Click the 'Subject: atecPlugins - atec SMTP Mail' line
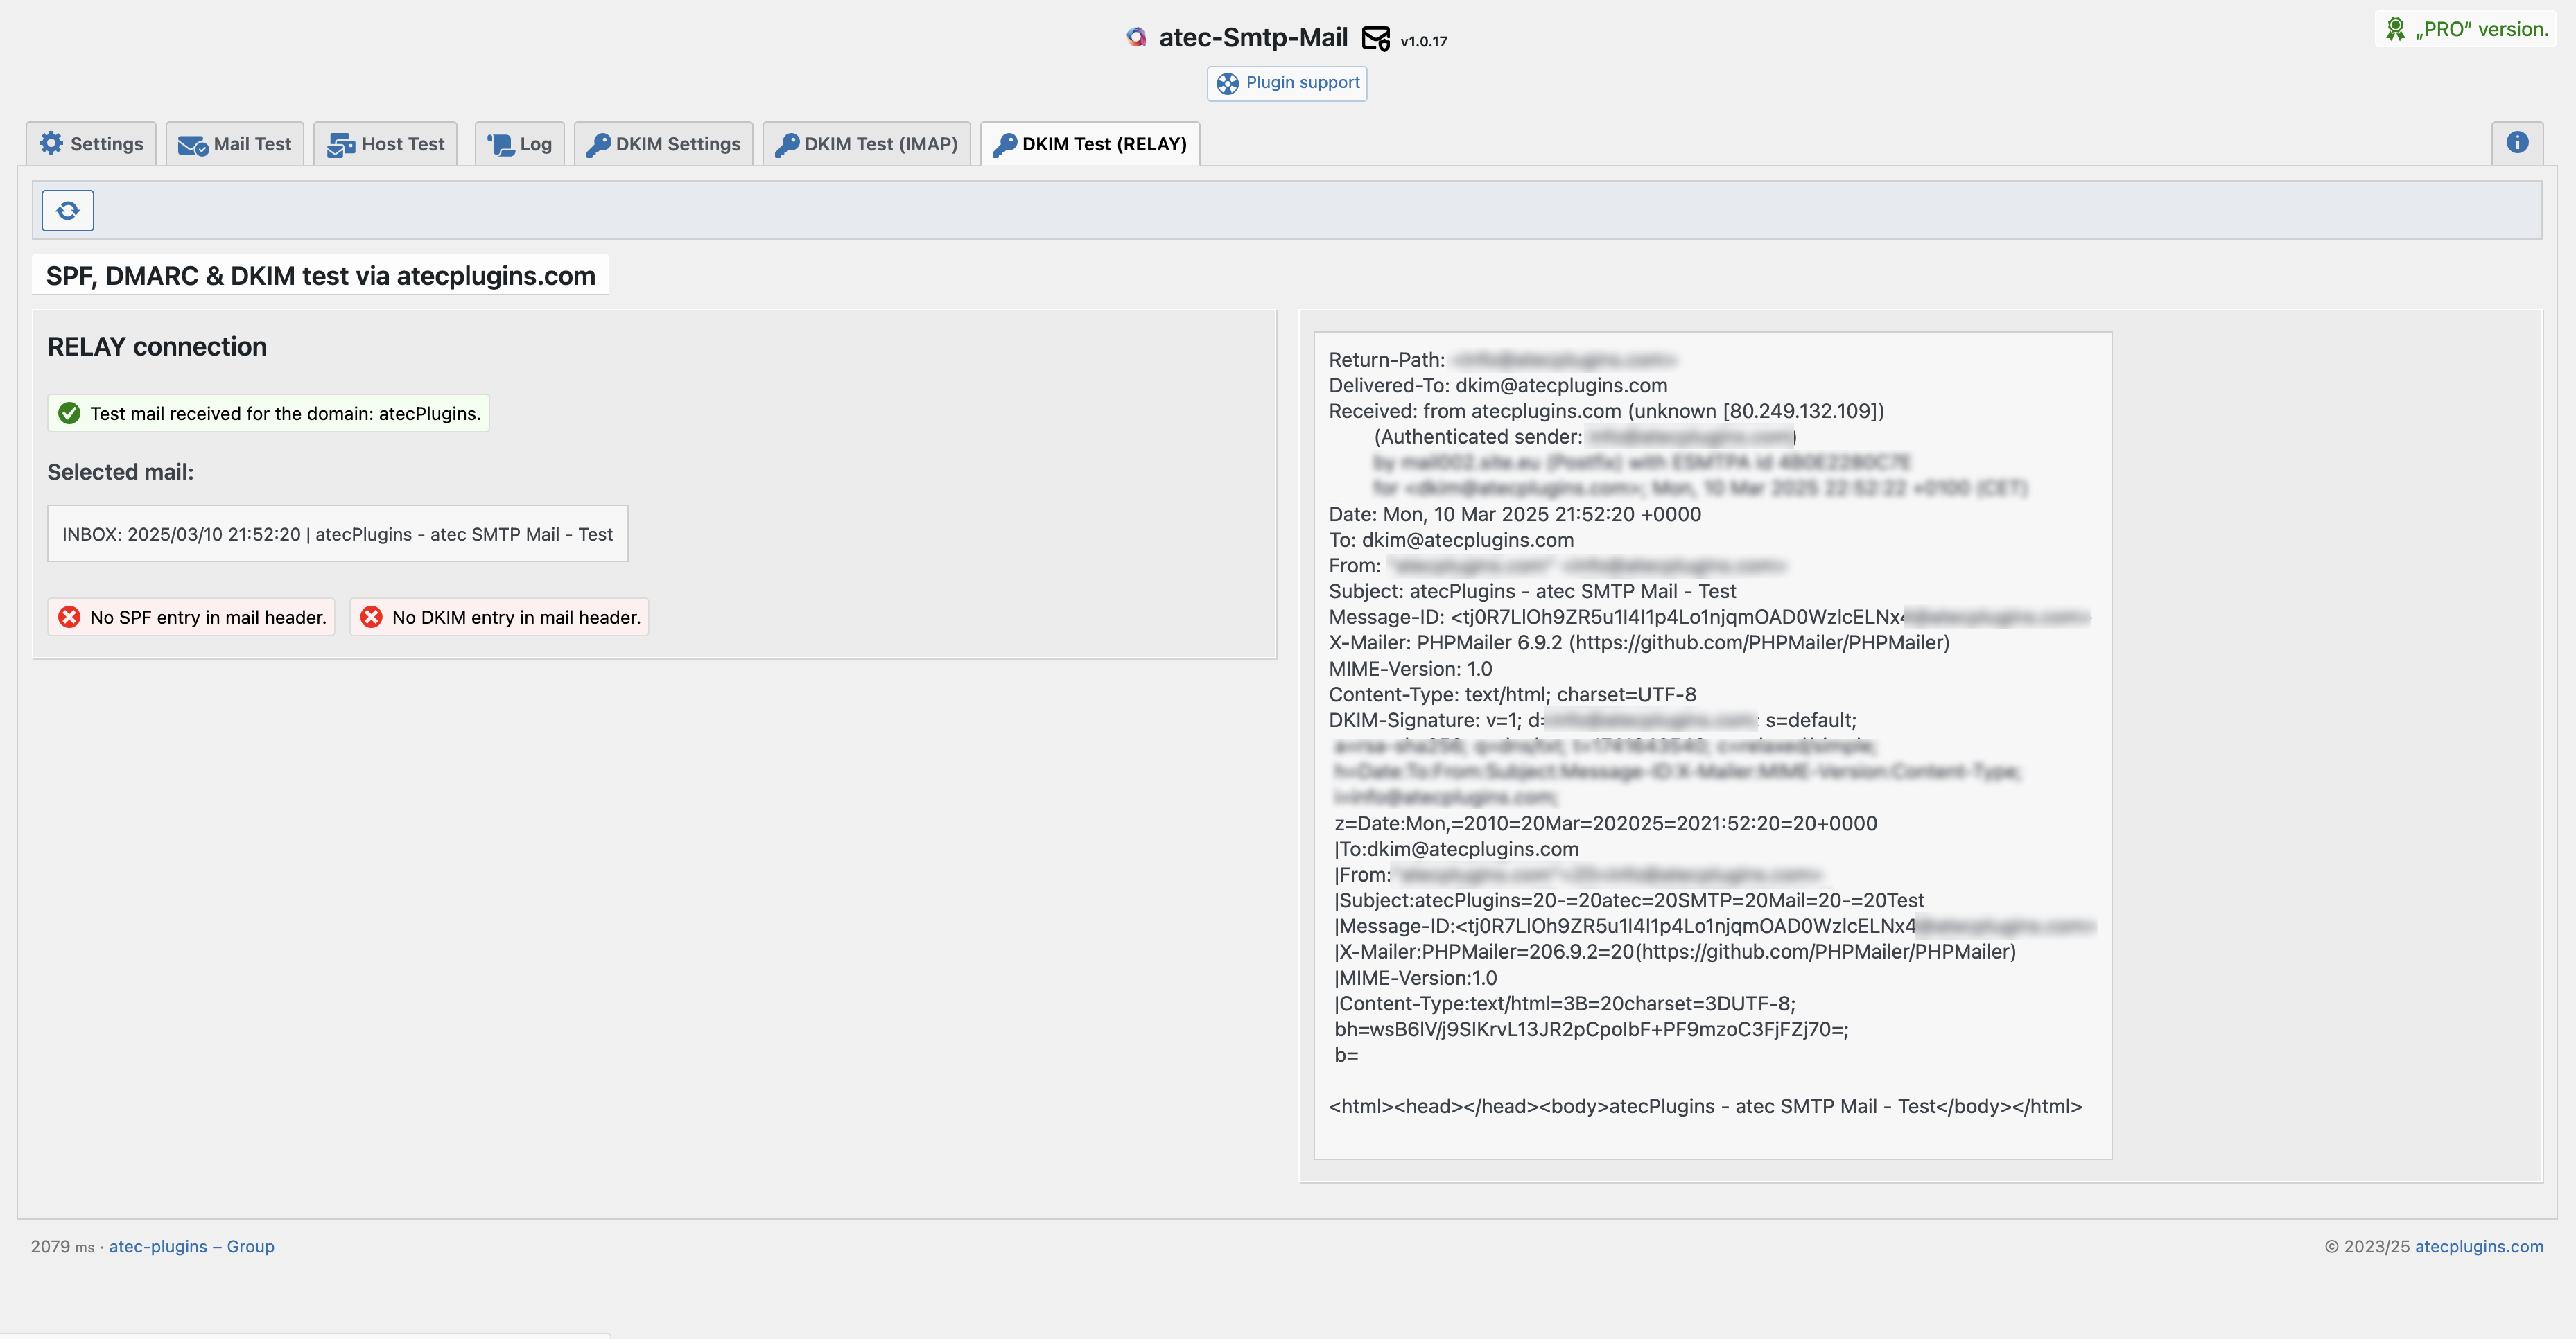Image resolution: width=2576 pixels, height=1339 pixels. tap(1532, 591)
